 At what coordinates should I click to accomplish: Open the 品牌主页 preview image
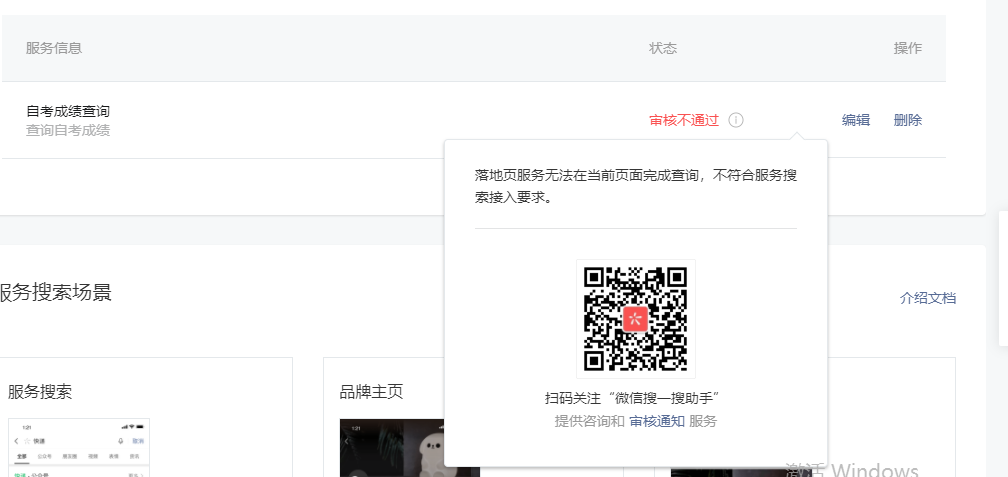(392, 448)
